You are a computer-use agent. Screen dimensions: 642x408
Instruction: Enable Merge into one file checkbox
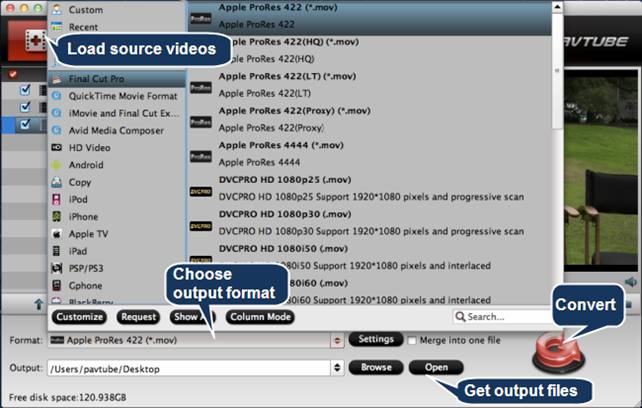tap(412, 340)
